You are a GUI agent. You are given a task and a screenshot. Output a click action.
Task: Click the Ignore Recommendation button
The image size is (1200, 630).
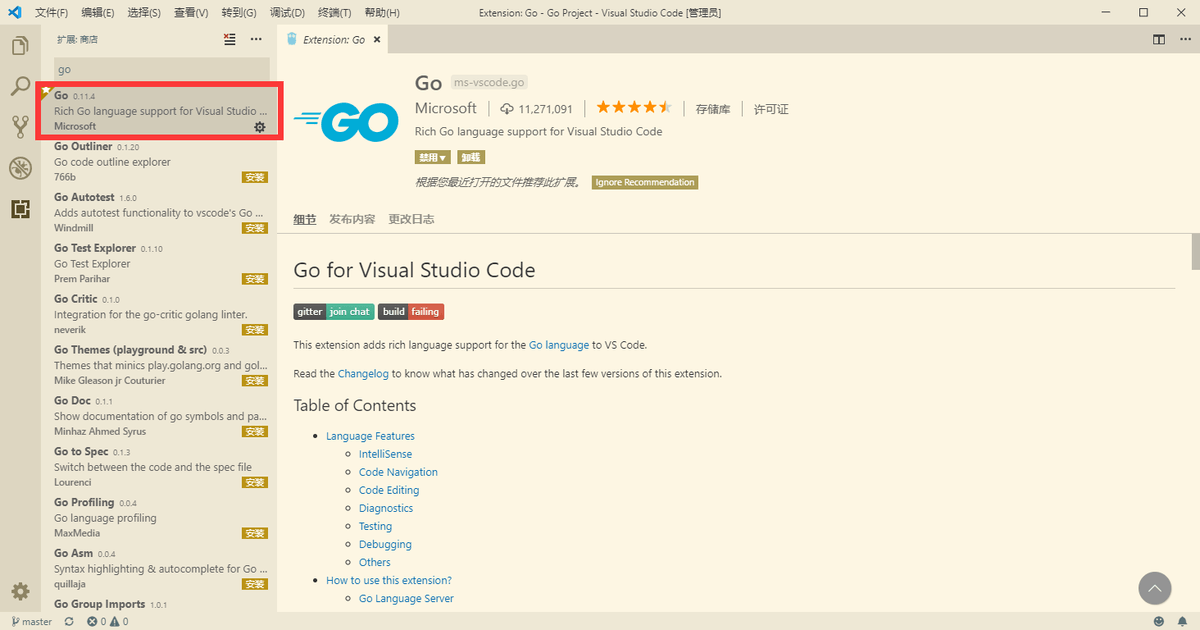tap(644, 183)
